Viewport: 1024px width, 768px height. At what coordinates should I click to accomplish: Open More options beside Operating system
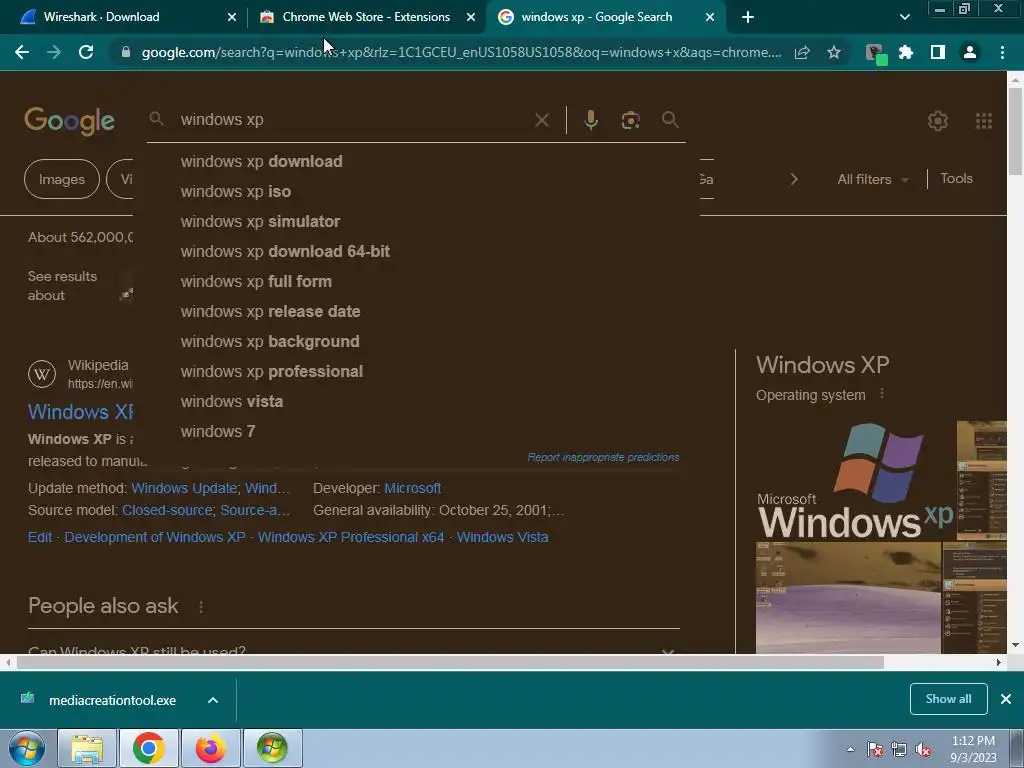pos(882,394)
